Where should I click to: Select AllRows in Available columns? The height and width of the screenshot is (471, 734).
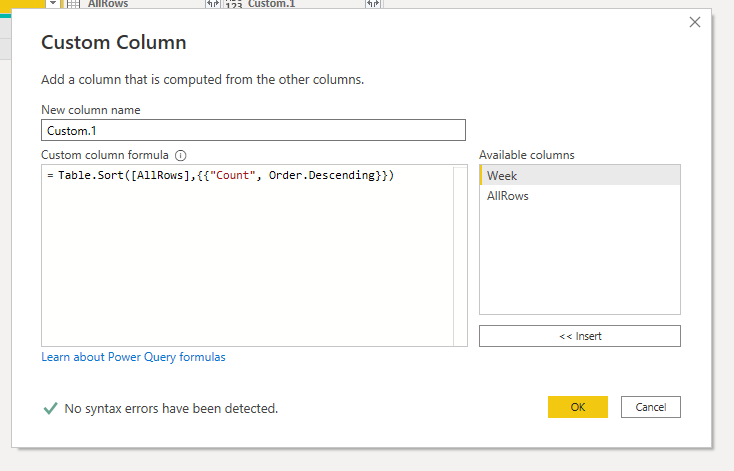[x=580, y=196]
